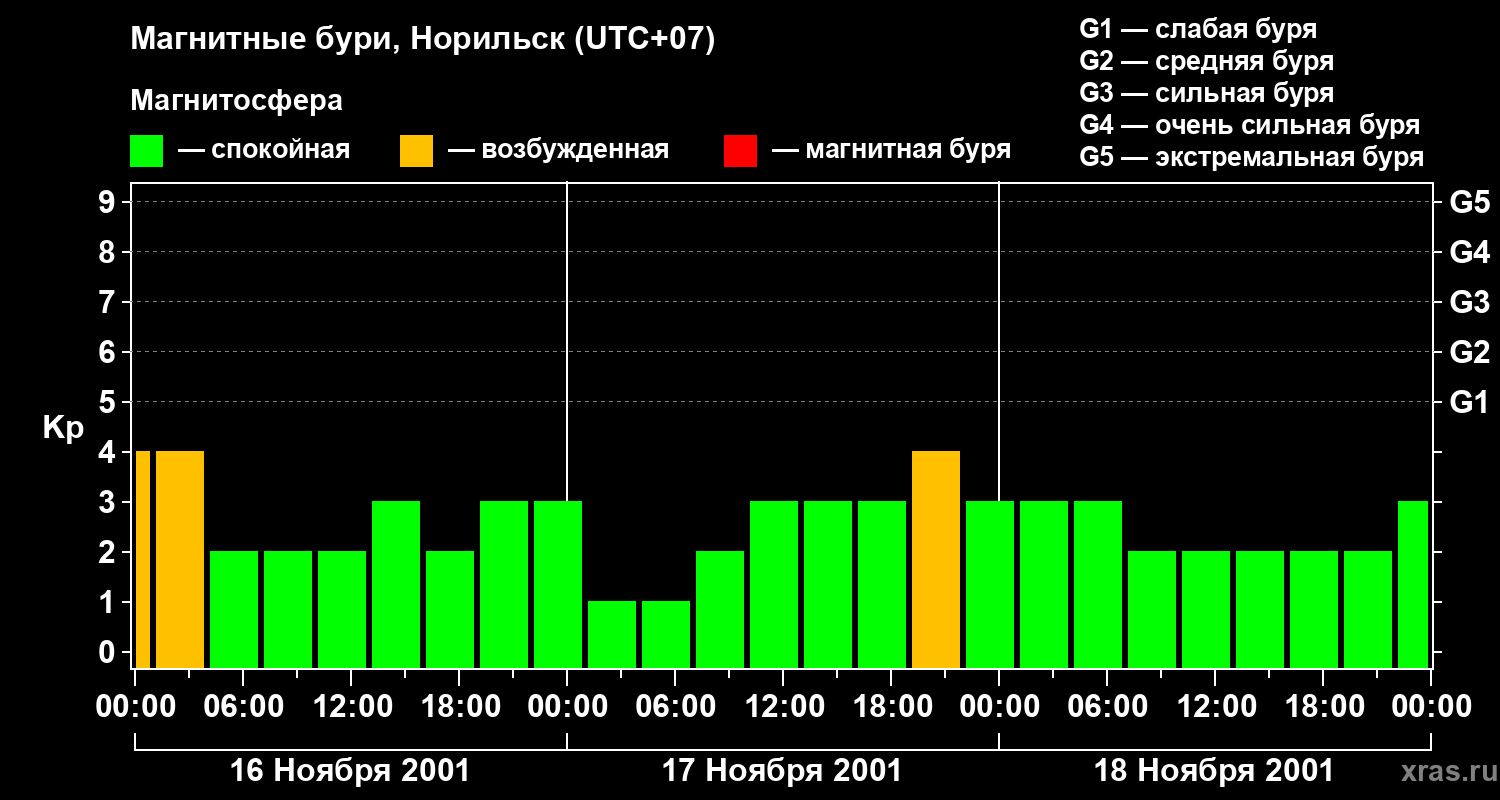Viewport: 1500px width, 800px height.
Task: Click the orange 'возбужденная' legend swatch
Action: (x=416, y=151)
